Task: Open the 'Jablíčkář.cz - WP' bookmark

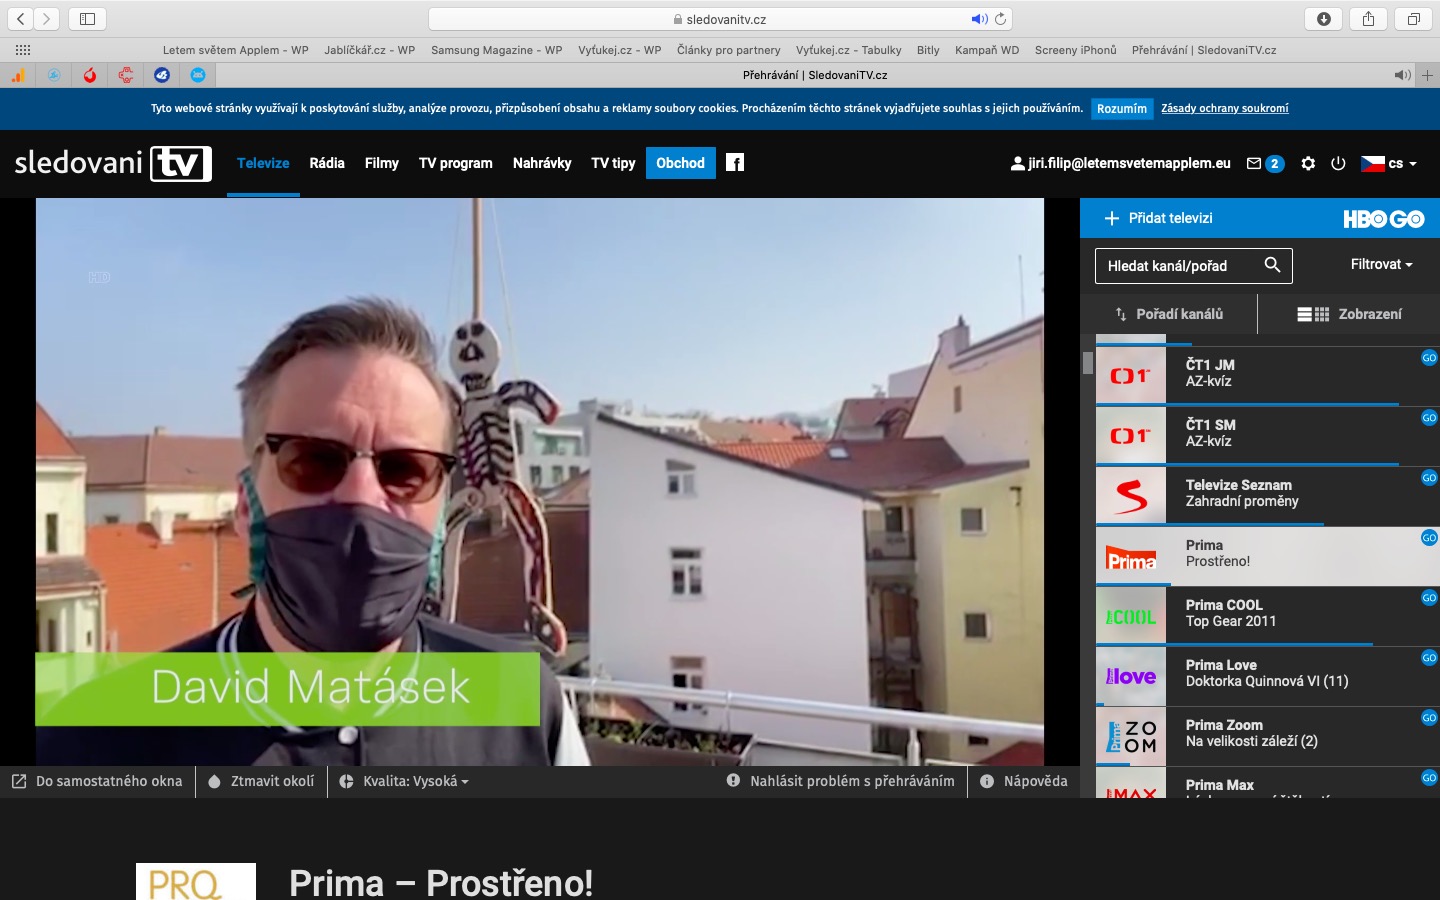Action: point(369,50)
